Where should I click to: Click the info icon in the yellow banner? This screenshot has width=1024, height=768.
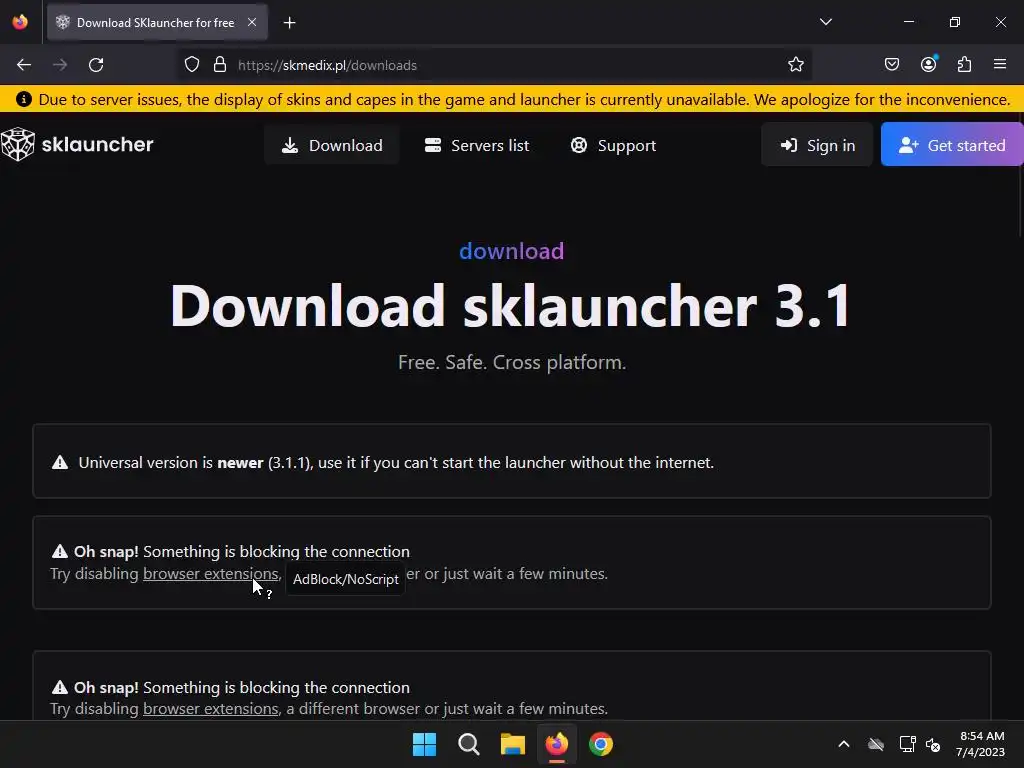coord(24,99)
